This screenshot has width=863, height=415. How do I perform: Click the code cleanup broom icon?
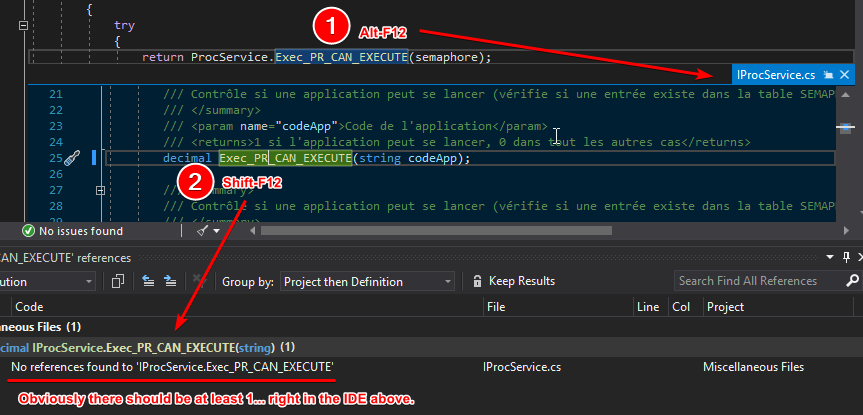coord(202,231)
